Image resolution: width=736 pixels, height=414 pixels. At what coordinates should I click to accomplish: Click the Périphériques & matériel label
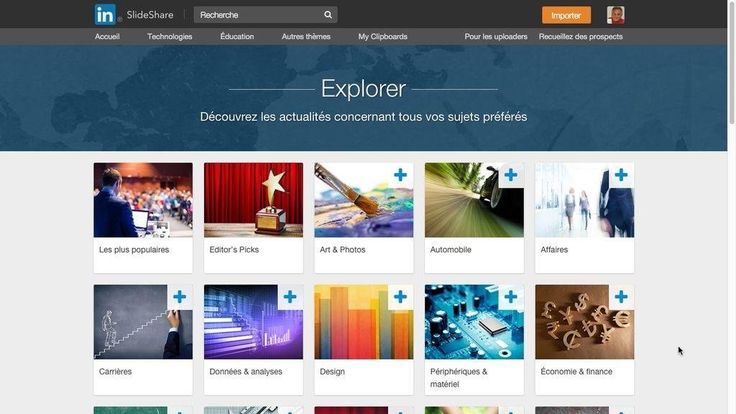pyautogui.click(x=459, y=377)
